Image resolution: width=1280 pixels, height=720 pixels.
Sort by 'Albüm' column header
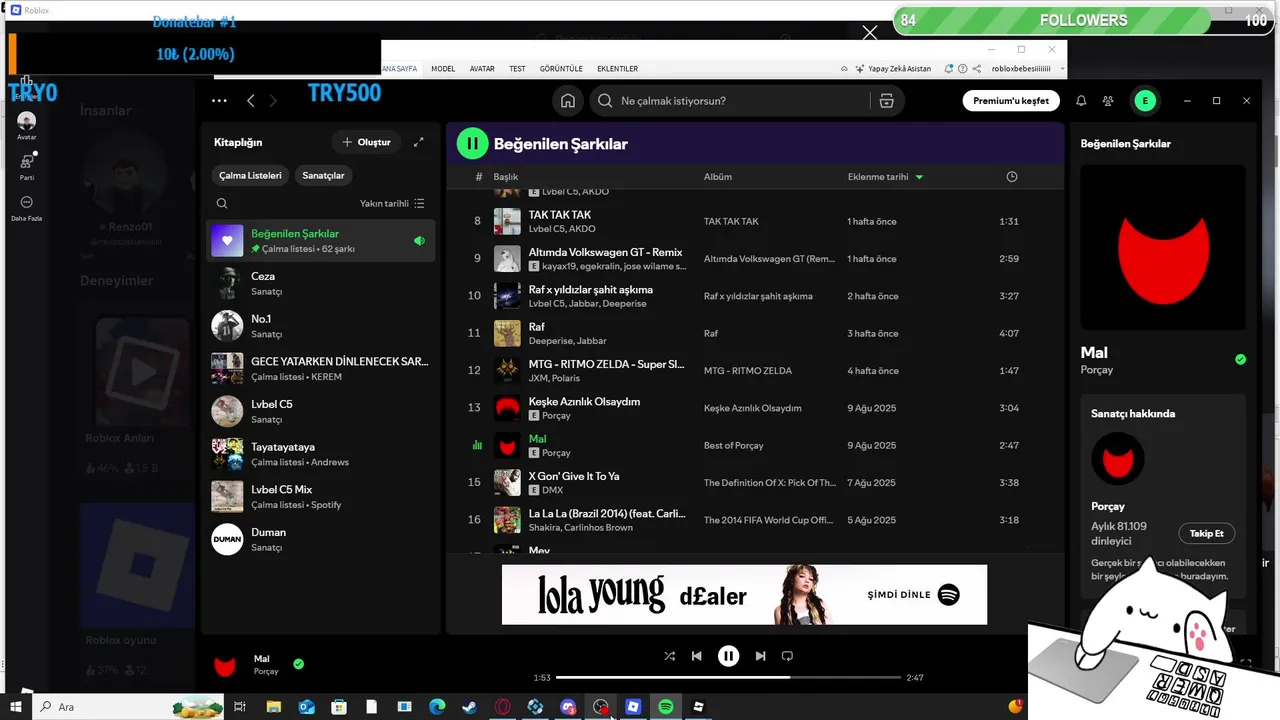point(718,177)
